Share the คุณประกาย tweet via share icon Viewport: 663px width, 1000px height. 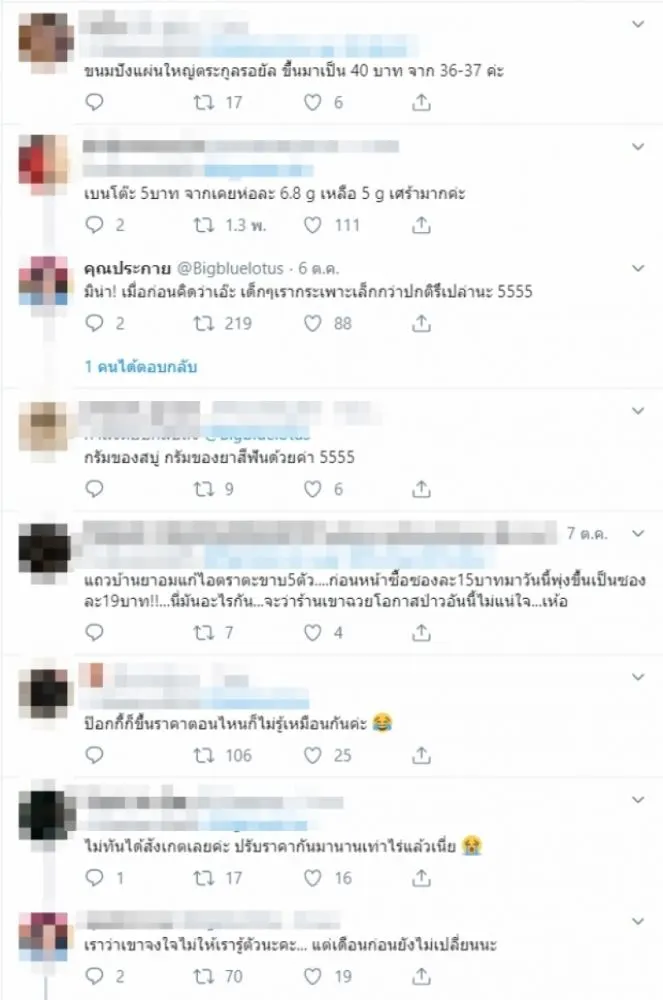(421, 323)
